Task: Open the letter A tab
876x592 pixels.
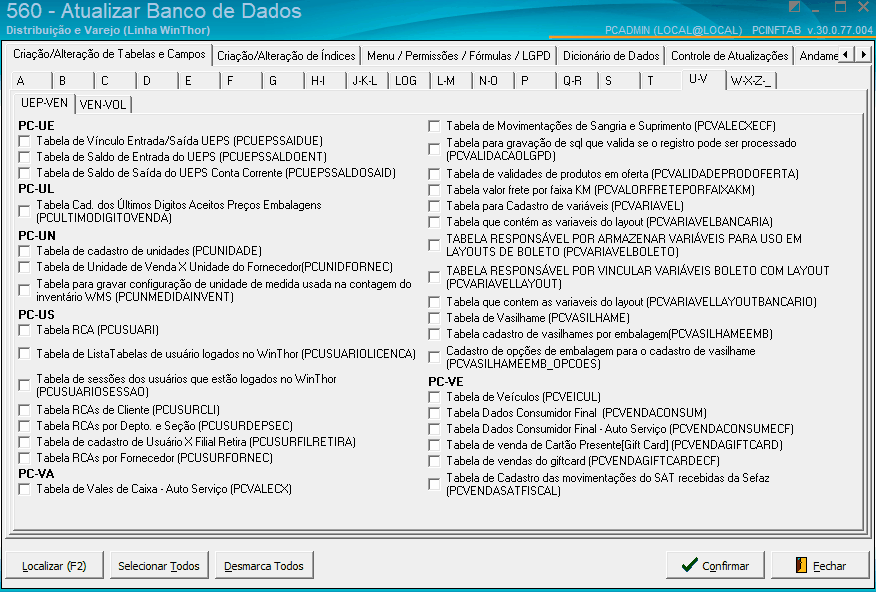Action: (x=31, y=81)
